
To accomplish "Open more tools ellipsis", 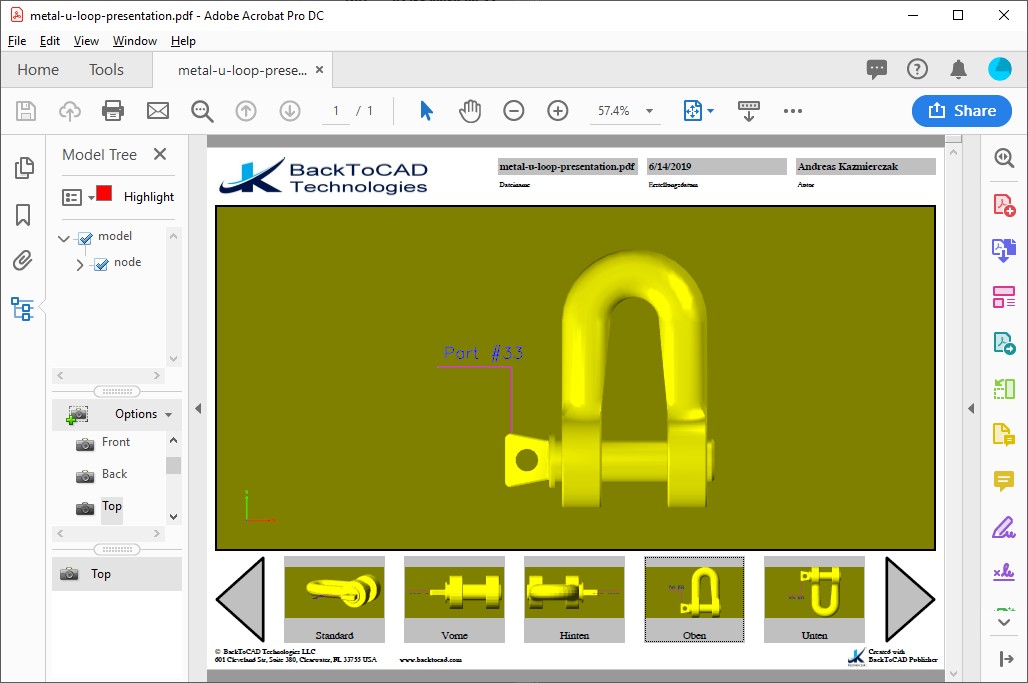I will point(793,111).
